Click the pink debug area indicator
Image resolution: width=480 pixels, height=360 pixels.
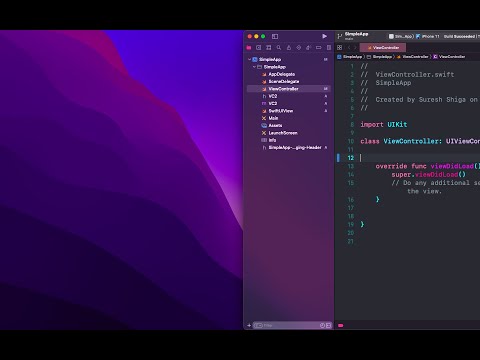tap(341, 325)
